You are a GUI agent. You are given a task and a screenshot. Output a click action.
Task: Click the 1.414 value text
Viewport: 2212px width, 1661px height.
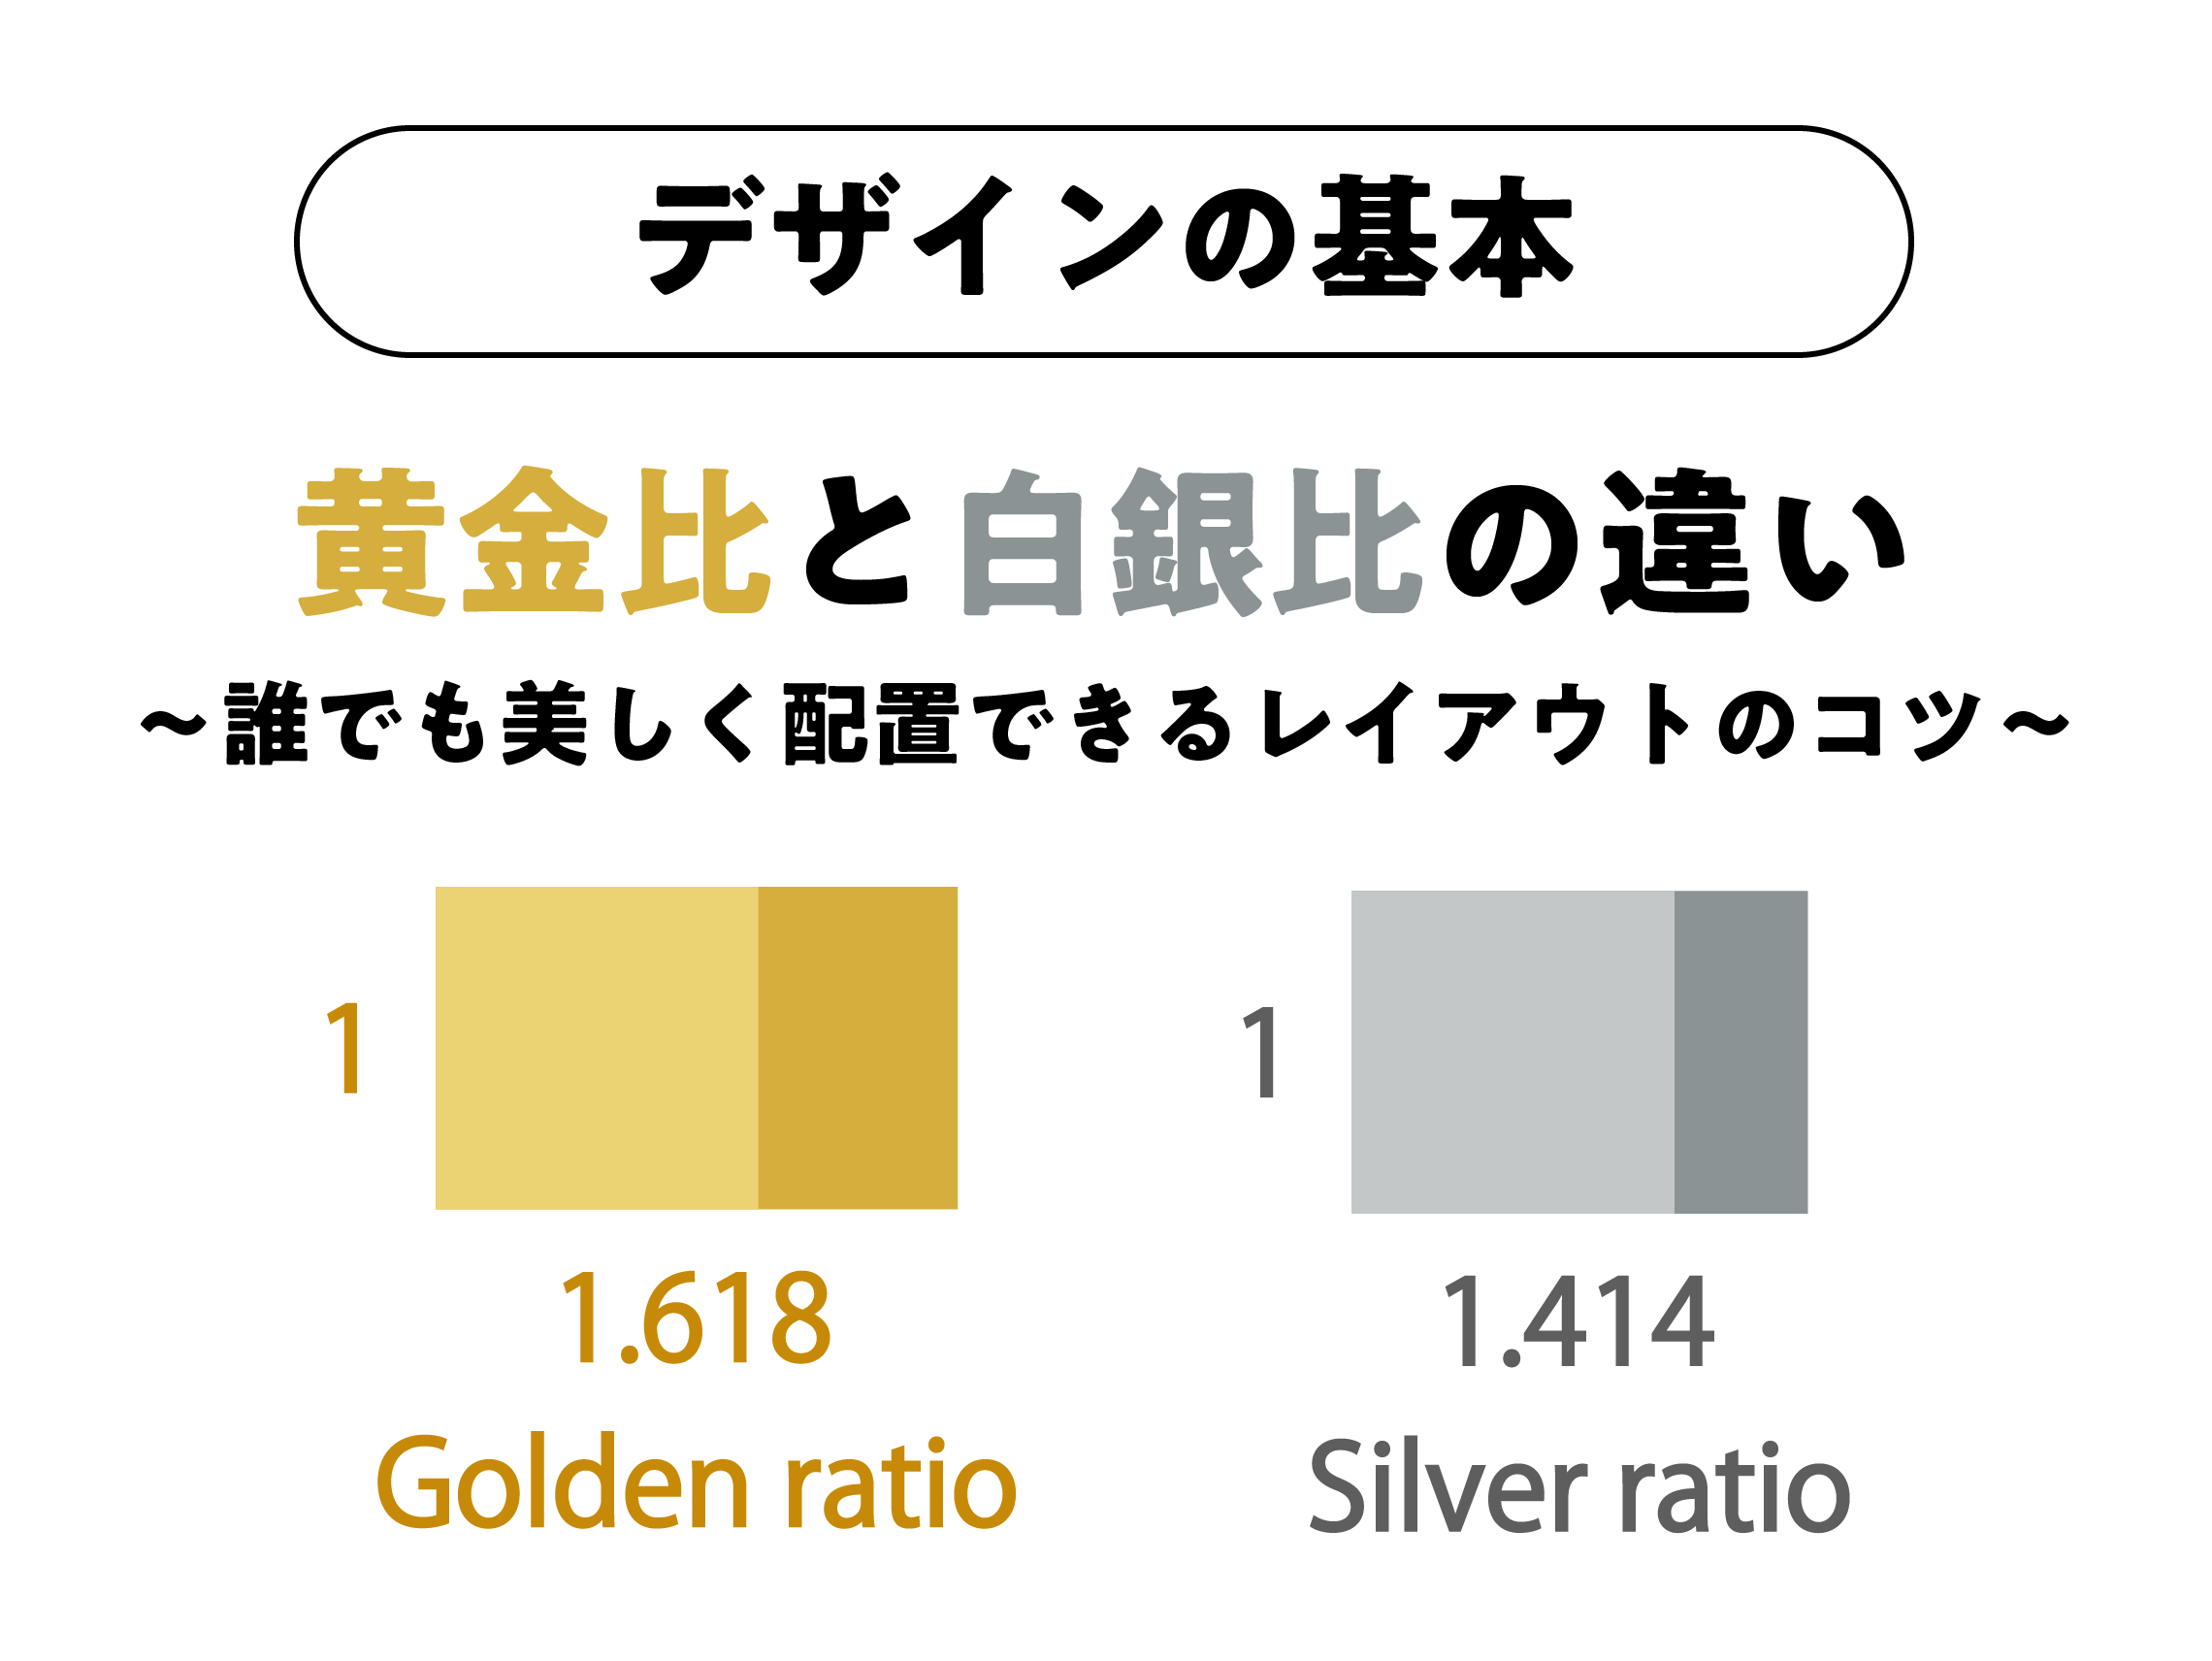tap(1578, 1322)
